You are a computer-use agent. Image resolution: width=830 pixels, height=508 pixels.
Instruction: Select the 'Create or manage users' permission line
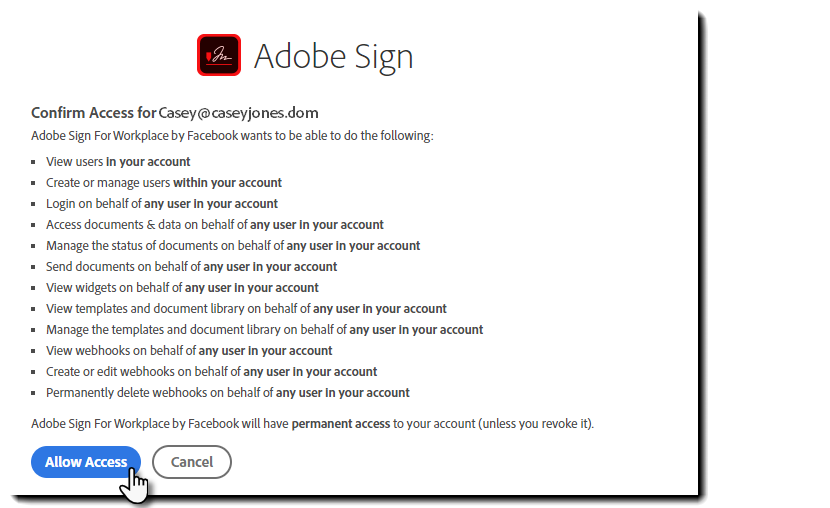pyautogui.click(x=164, y=183)
